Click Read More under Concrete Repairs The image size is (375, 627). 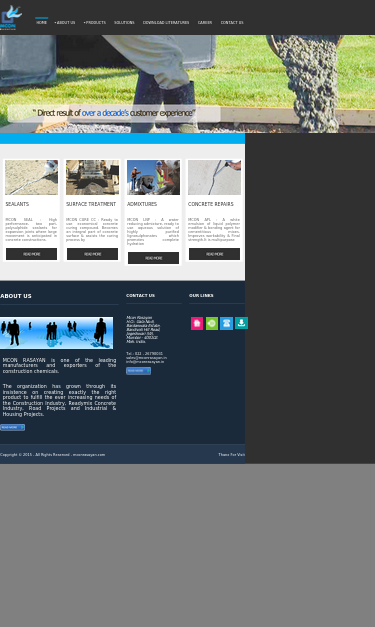point(214,254)
